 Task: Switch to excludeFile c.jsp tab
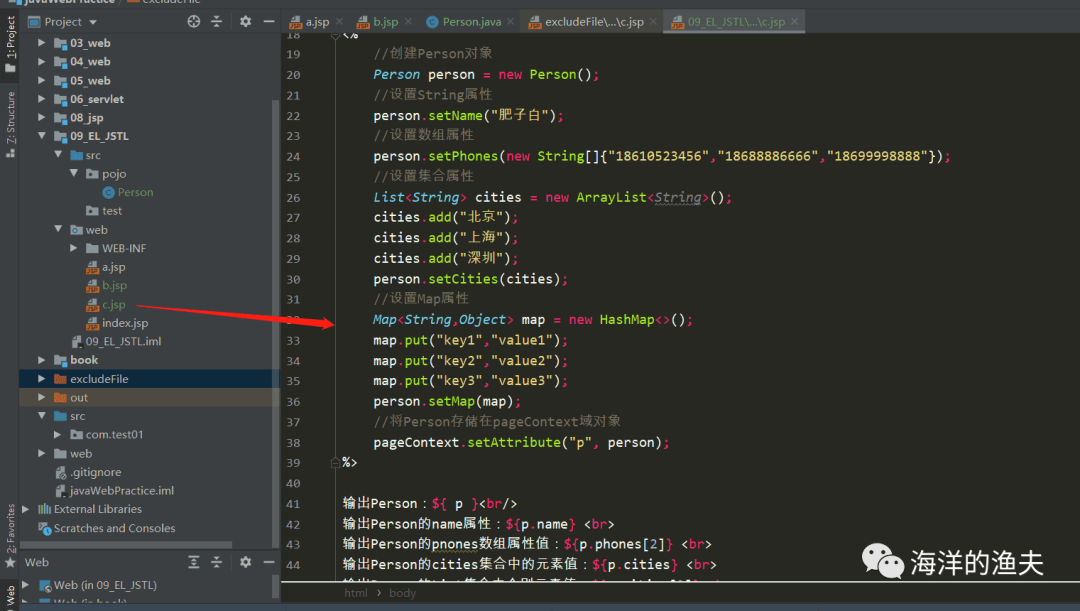(594, 22)
